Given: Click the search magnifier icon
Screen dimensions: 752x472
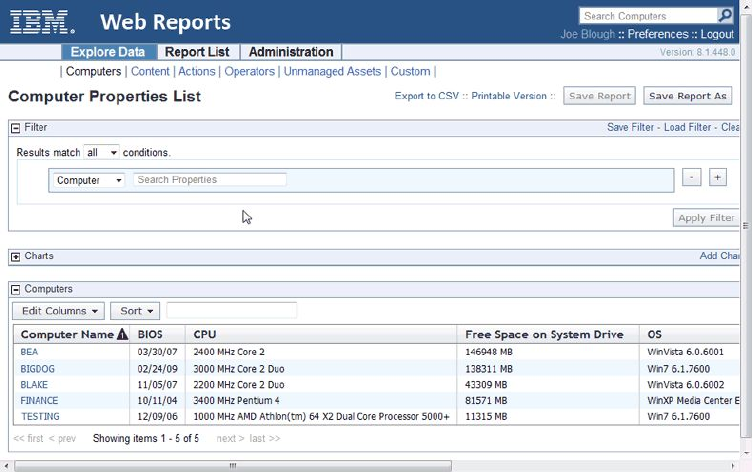Looking at the screenshot, I should (x=725, y=16).
